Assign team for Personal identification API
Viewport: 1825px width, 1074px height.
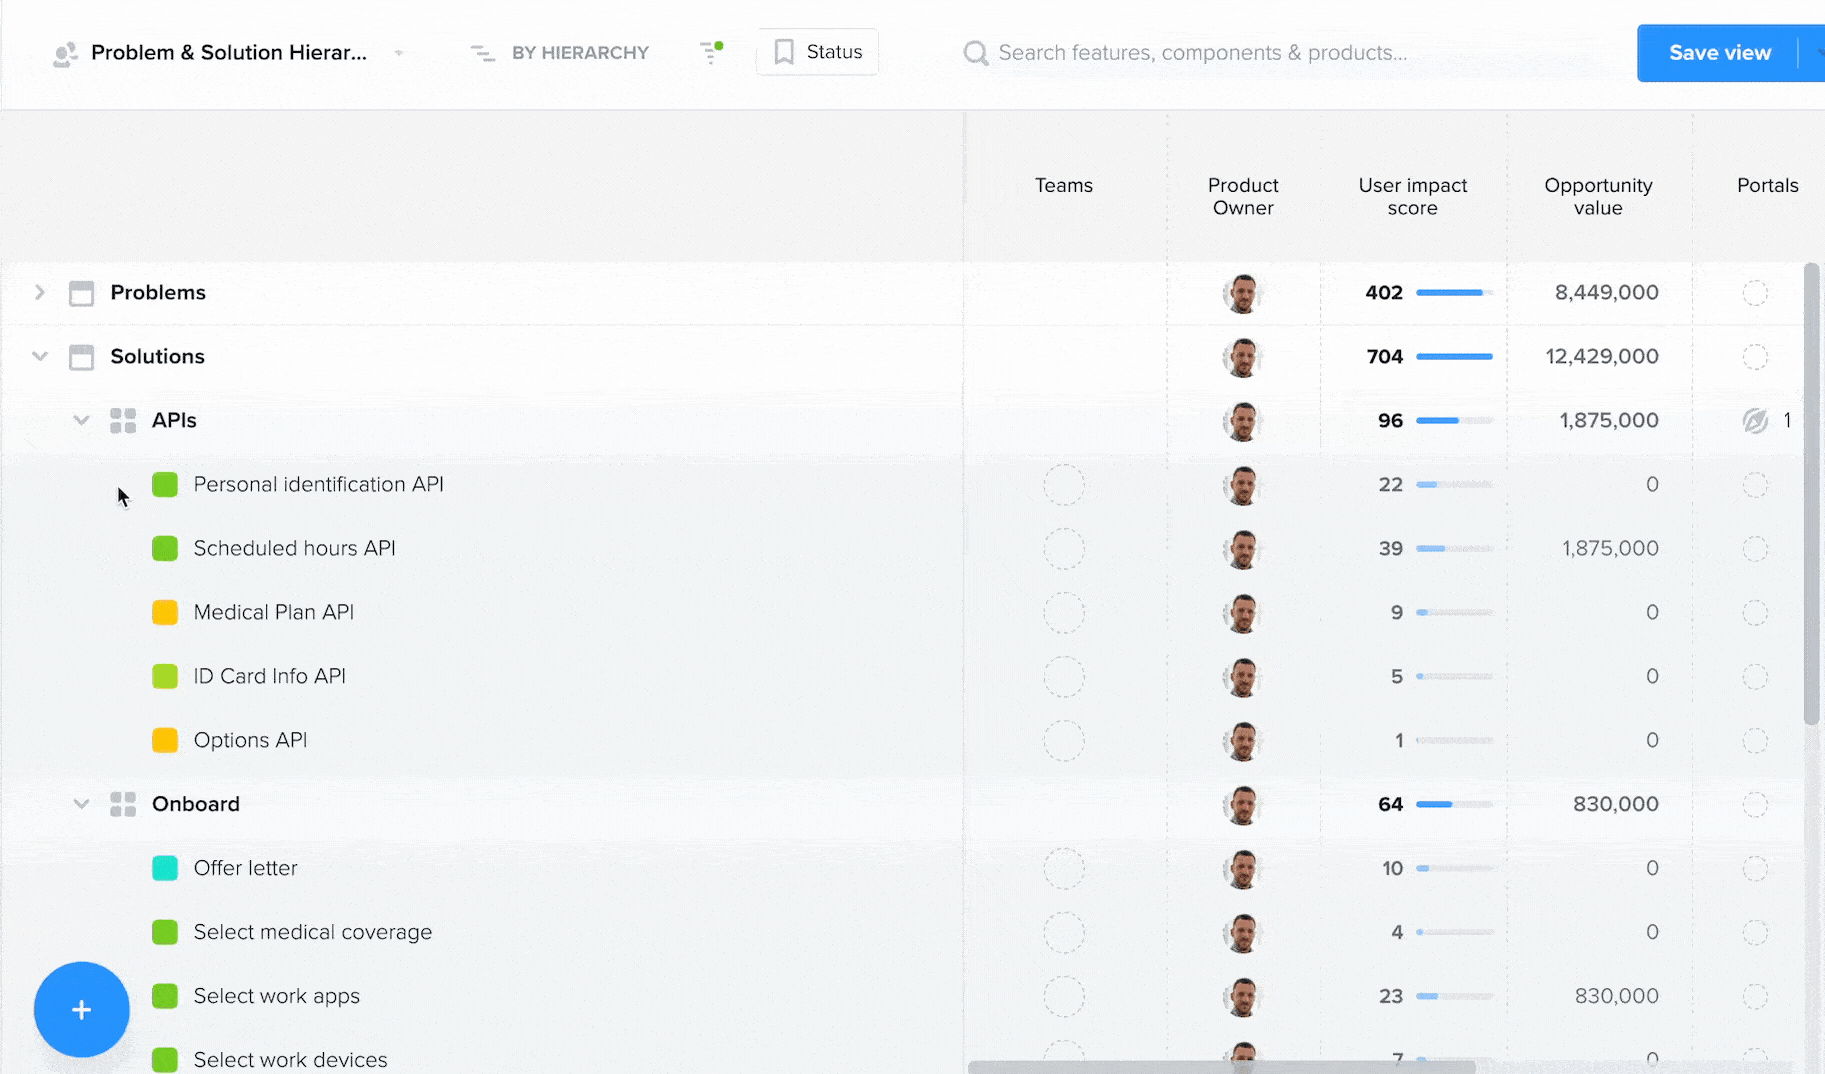1064,485
